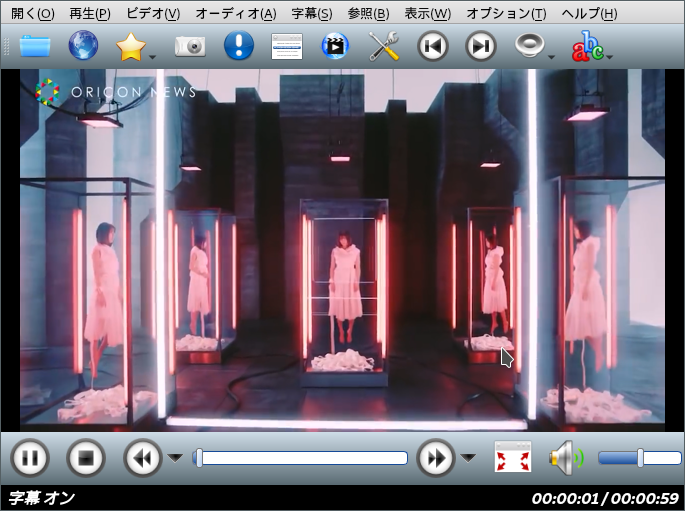
Task: Mute audio with the speaker icon
Action: pyautogui.click(x=566, y=458)
